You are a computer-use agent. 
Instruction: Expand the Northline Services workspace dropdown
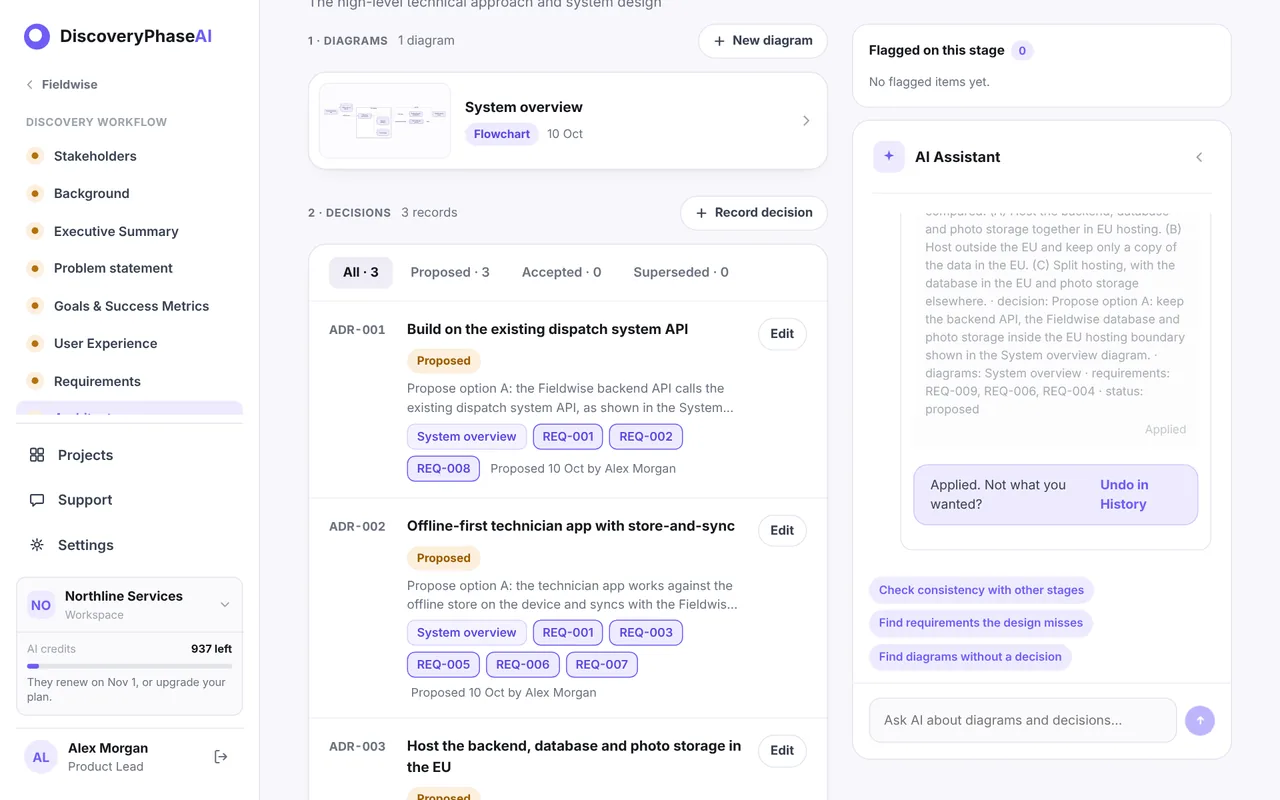coord(225,605)
